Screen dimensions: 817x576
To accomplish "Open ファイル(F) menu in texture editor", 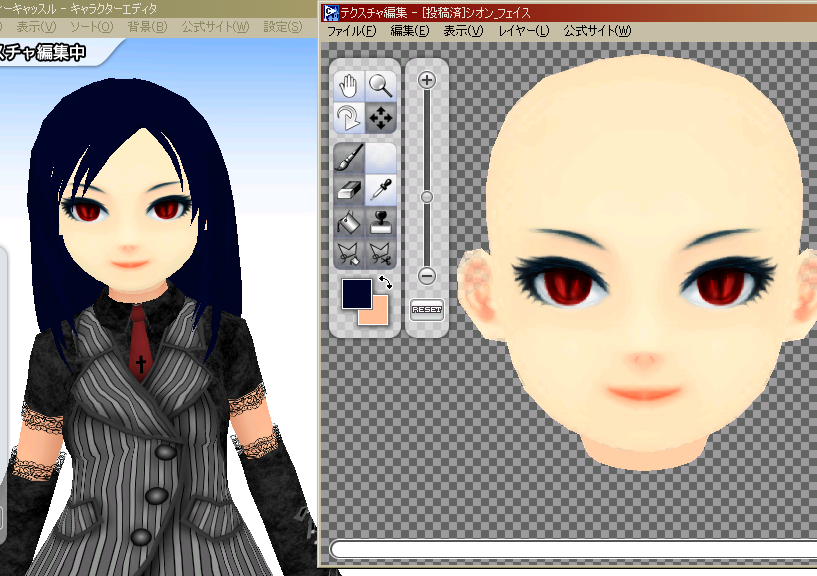I will point(351,31).
